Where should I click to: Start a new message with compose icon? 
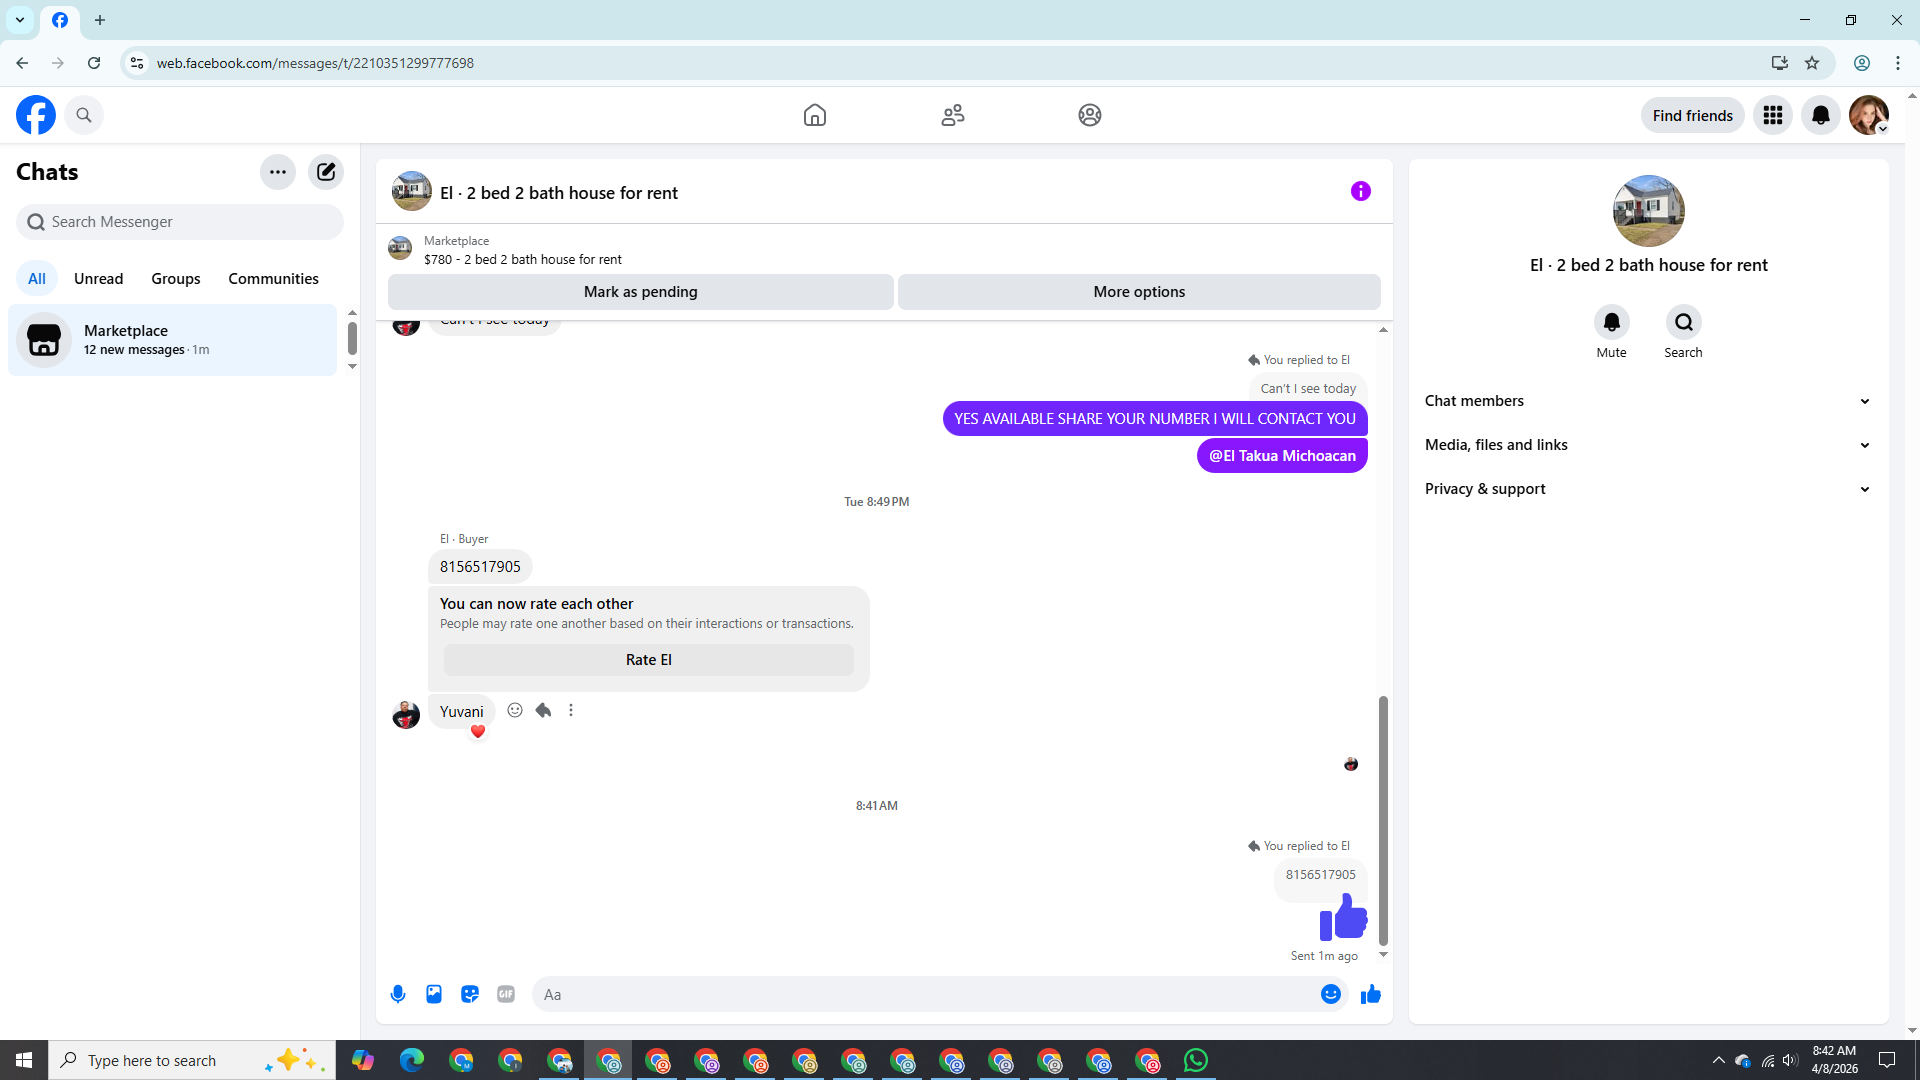[326, 172]
